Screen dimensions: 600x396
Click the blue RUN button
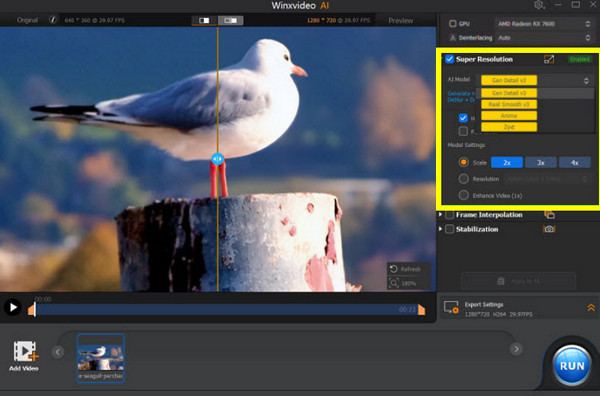[572, 366]
